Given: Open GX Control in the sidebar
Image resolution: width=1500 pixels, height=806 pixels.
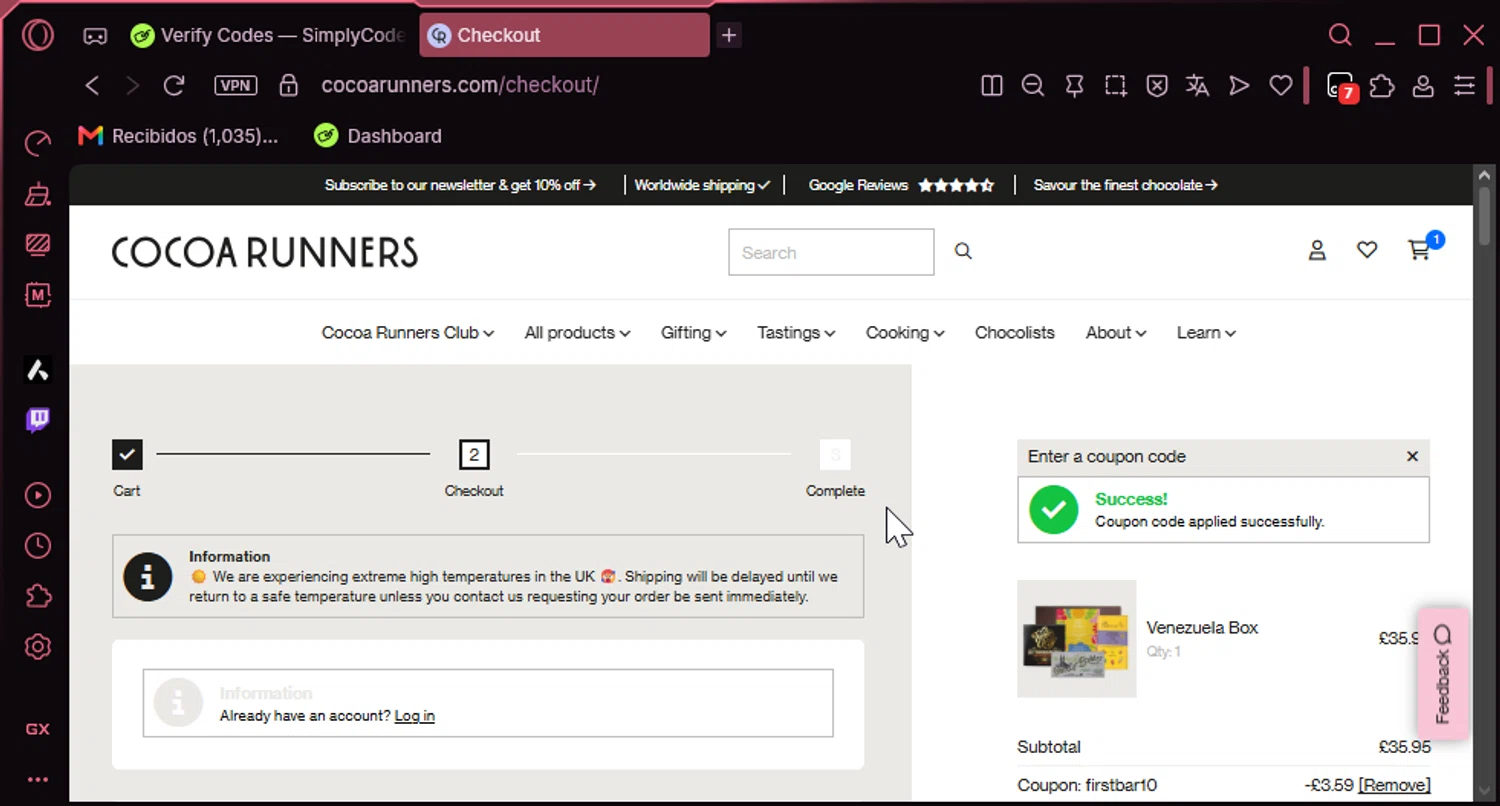Looking at the screenshot, I should 38,143.
